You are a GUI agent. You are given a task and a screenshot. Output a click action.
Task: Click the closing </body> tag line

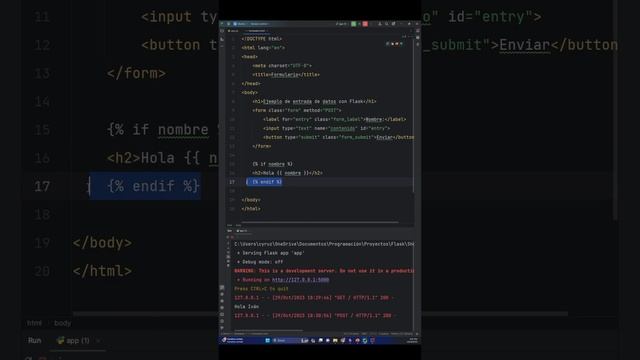(x=251, y=200)
